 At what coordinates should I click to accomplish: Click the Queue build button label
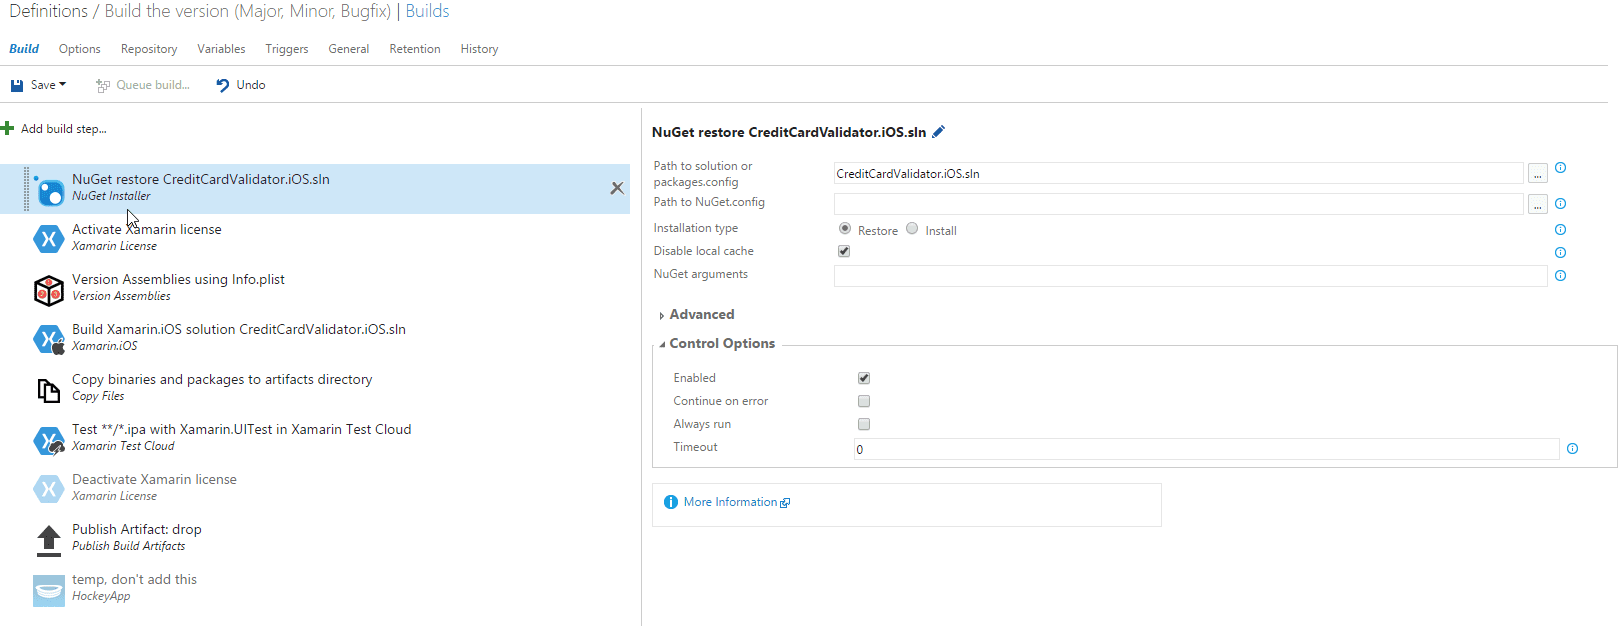point(153,85)
